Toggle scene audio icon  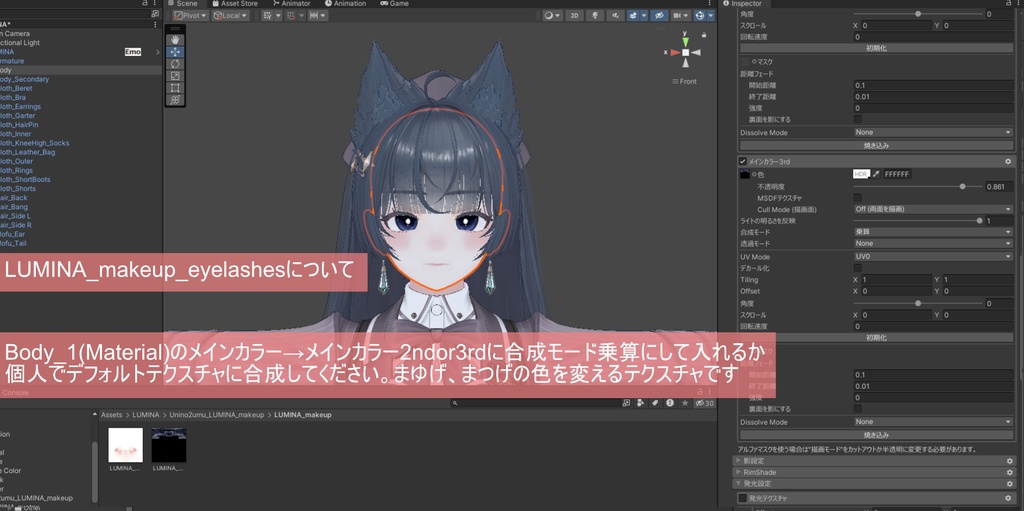tap(615, 16)
